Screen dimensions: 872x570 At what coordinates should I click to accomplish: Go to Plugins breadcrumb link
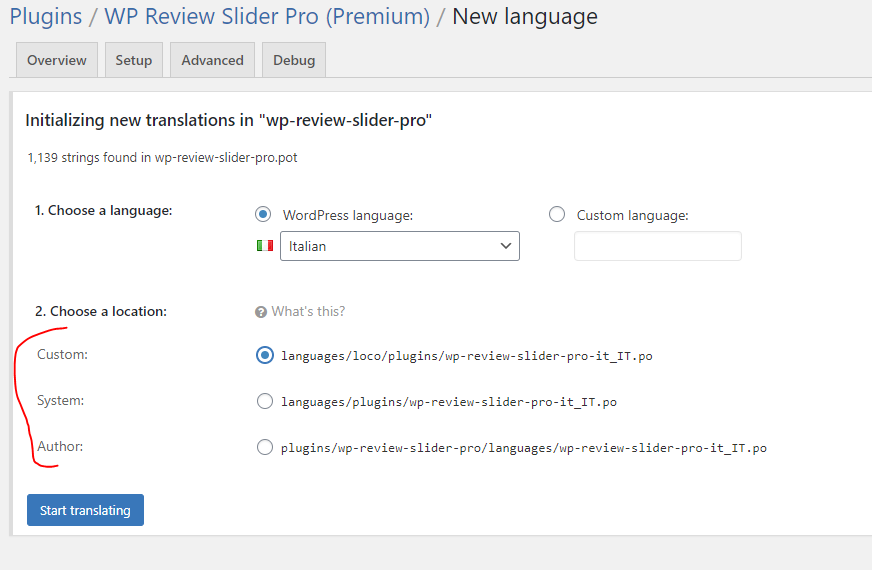pyautogui.click(x=46, y=16)
